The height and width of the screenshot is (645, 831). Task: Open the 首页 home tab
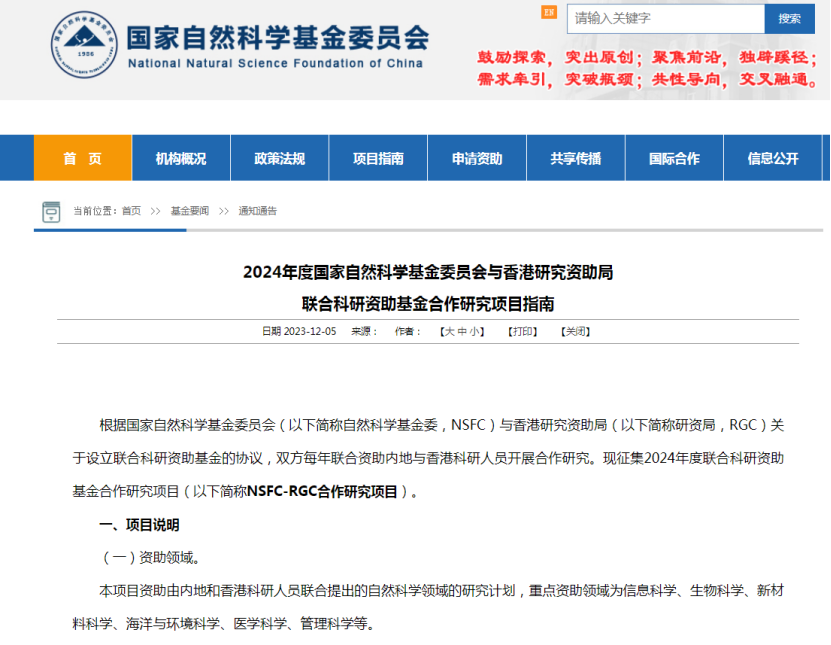82,158
